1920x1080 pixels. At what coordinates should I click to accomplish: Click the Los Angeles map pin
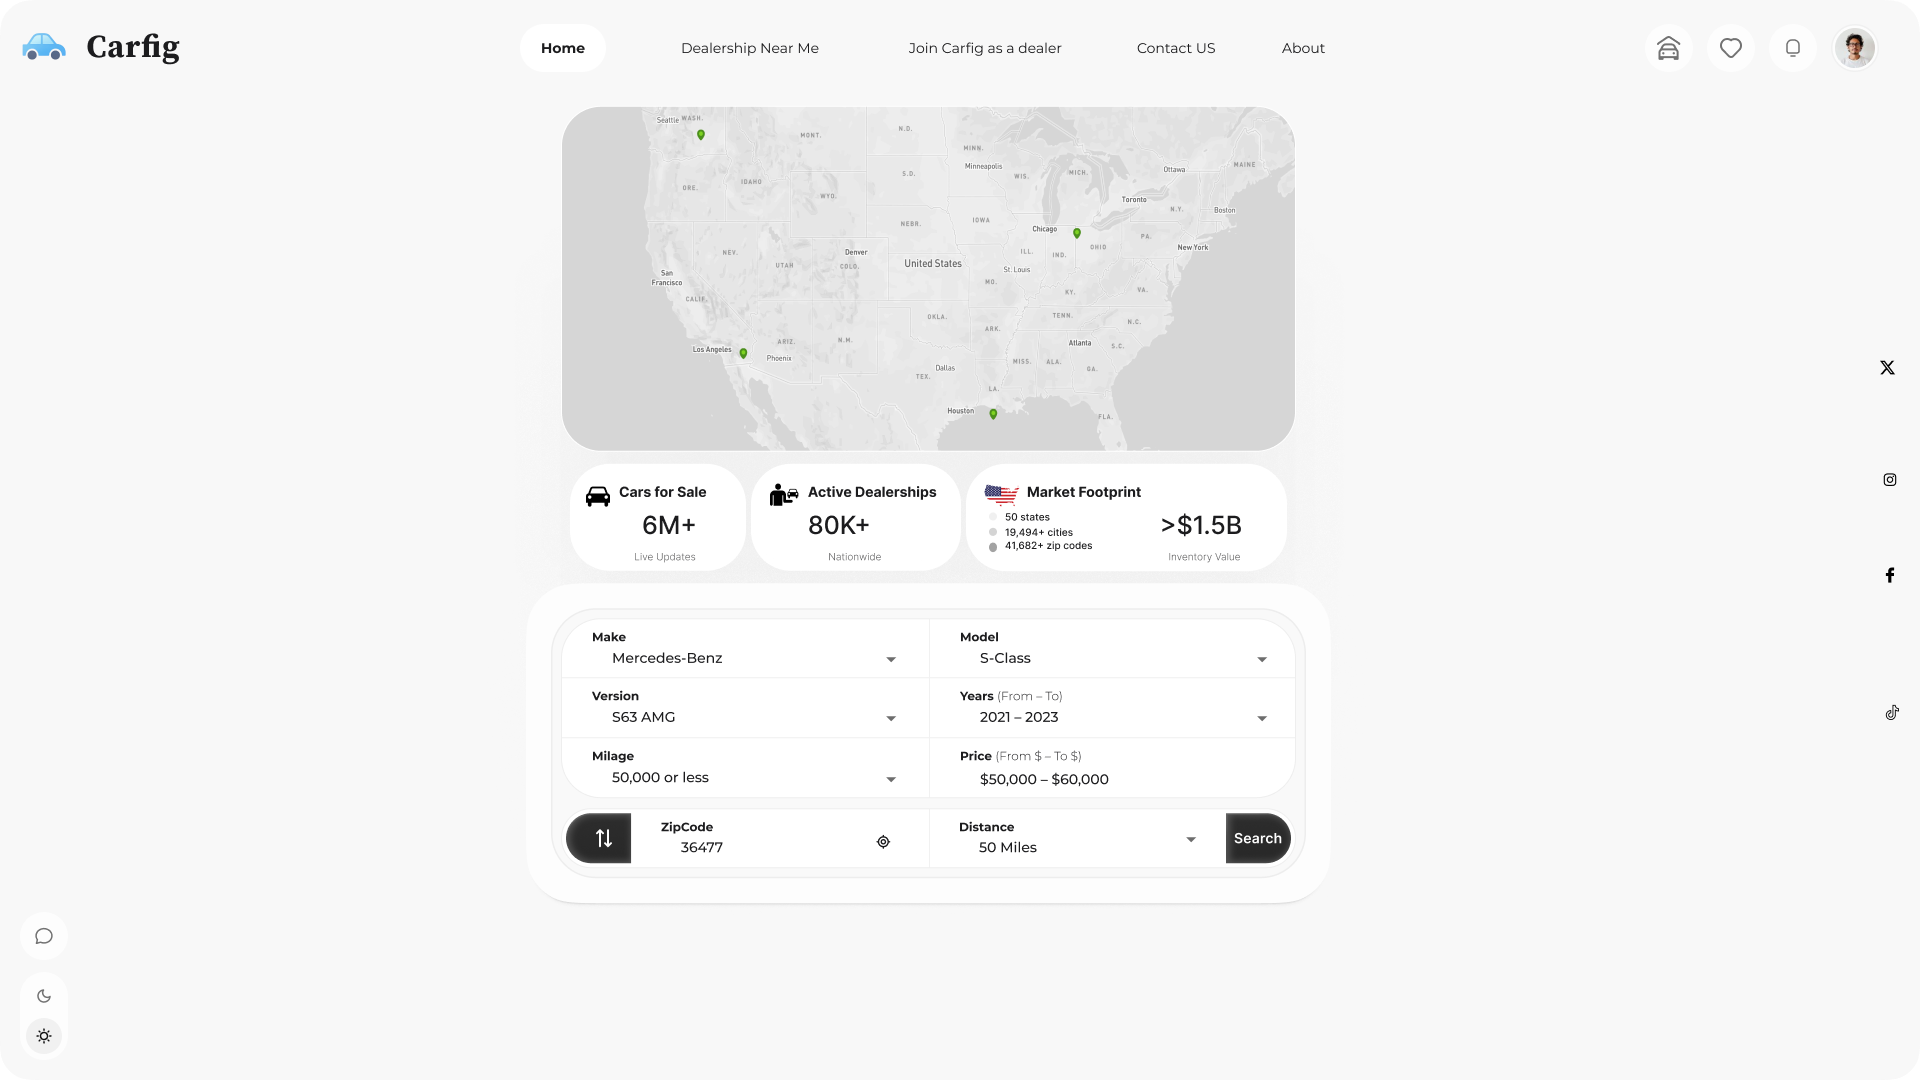[x=743, y=353]
